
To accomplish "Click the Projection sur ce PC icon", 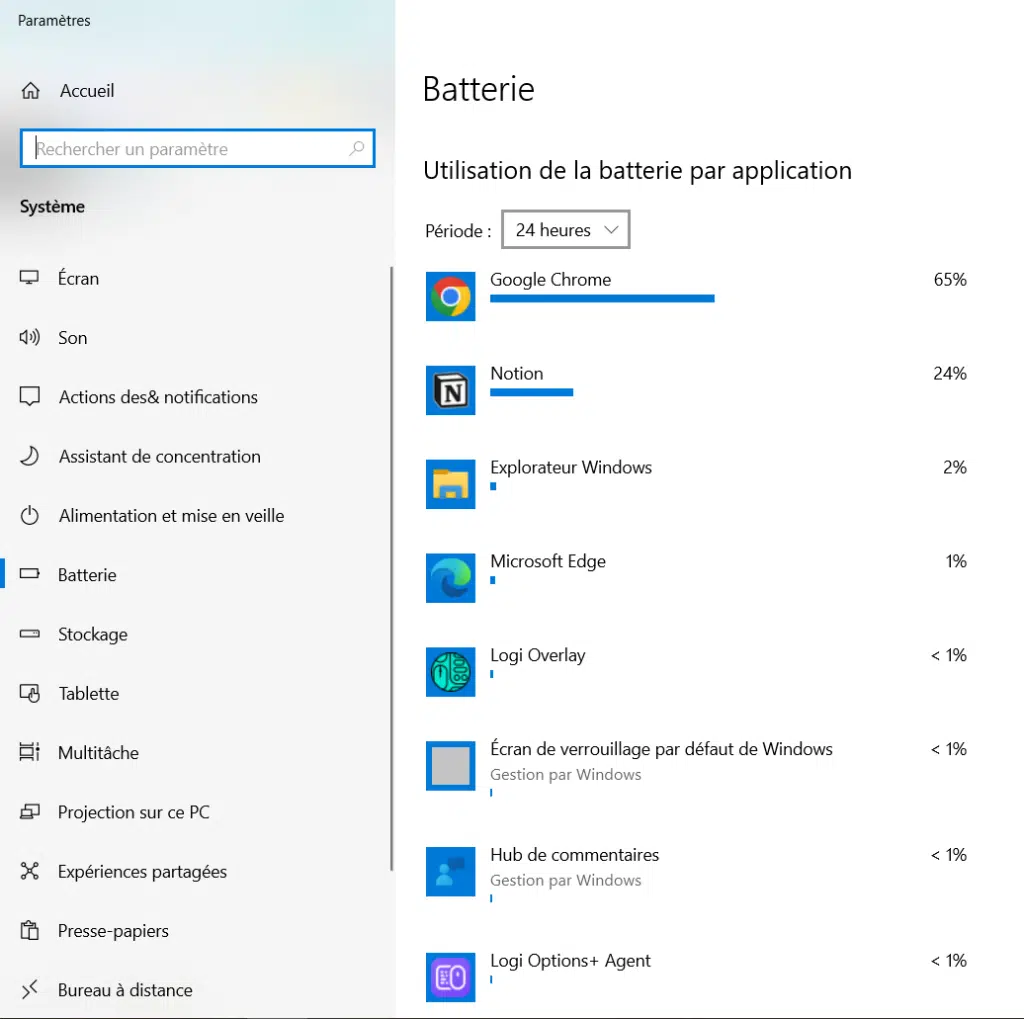I will [29, 812].
